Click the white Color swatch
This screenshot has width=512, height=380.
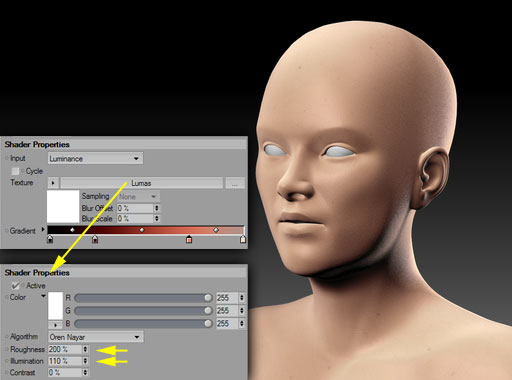pos(55,306)
